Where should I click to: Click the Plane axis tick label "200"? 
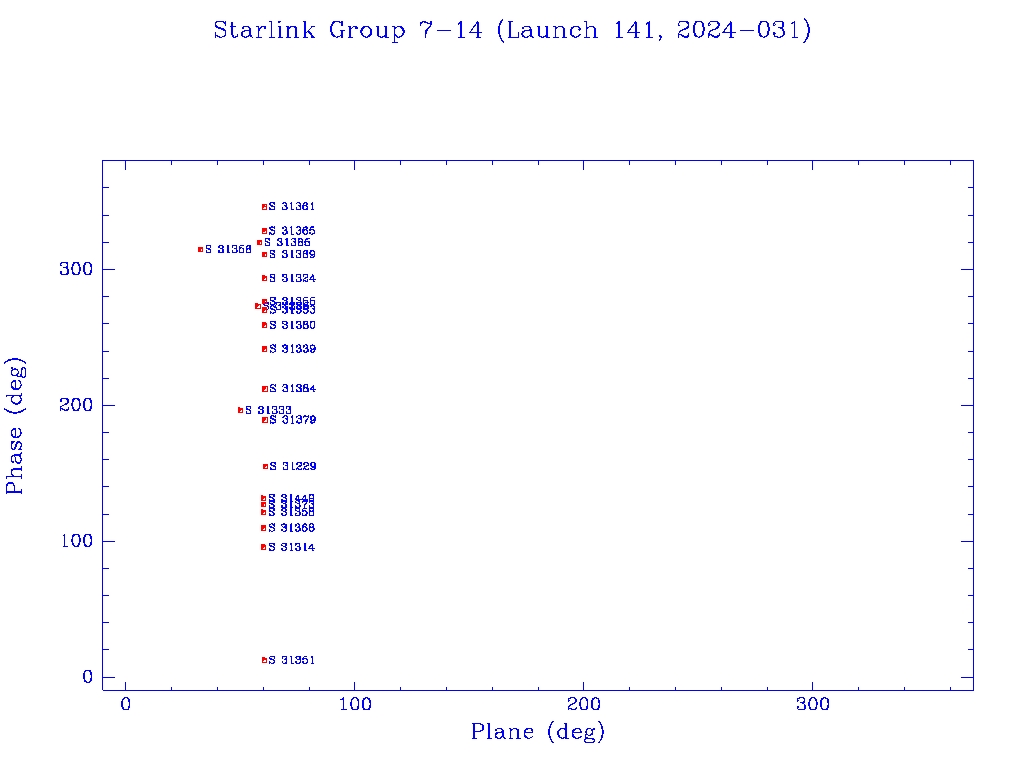point(583,704)
